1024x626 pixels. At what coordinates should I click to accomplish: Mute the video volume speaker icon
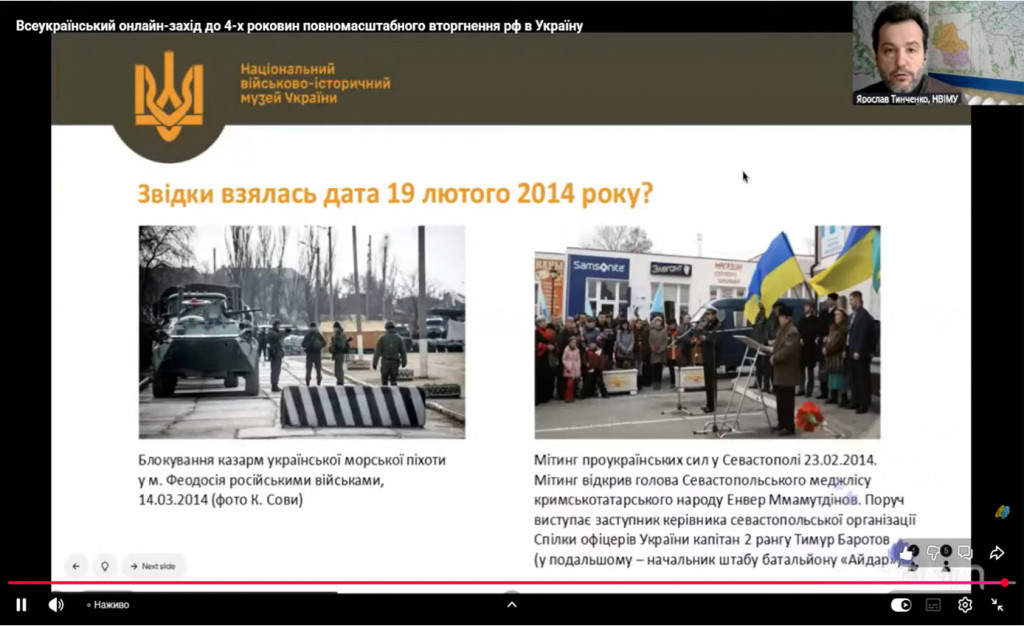click(56, 605)
